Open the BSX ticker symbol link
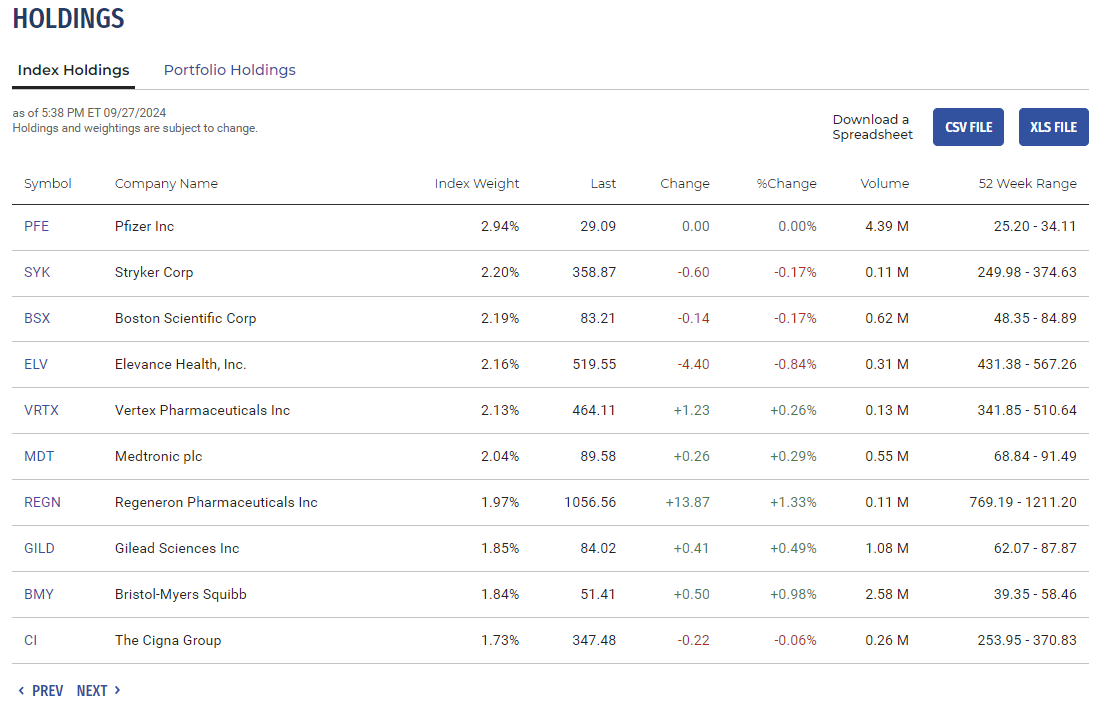The width and height of the screenshot is (1103, 702). (x=37, y=318)
